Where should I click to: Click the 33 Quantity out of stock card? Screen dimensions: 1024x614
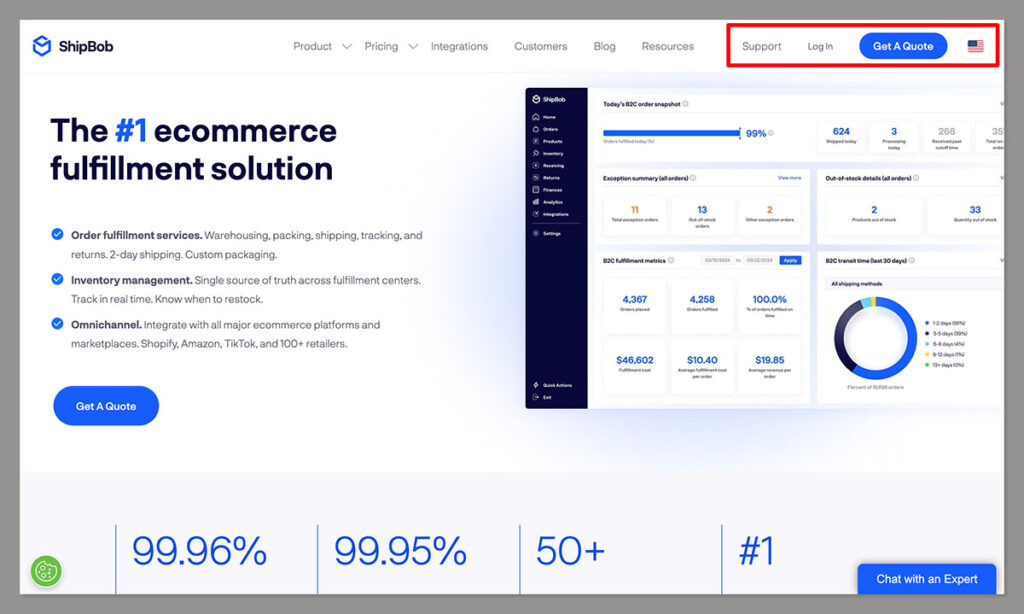966,214
